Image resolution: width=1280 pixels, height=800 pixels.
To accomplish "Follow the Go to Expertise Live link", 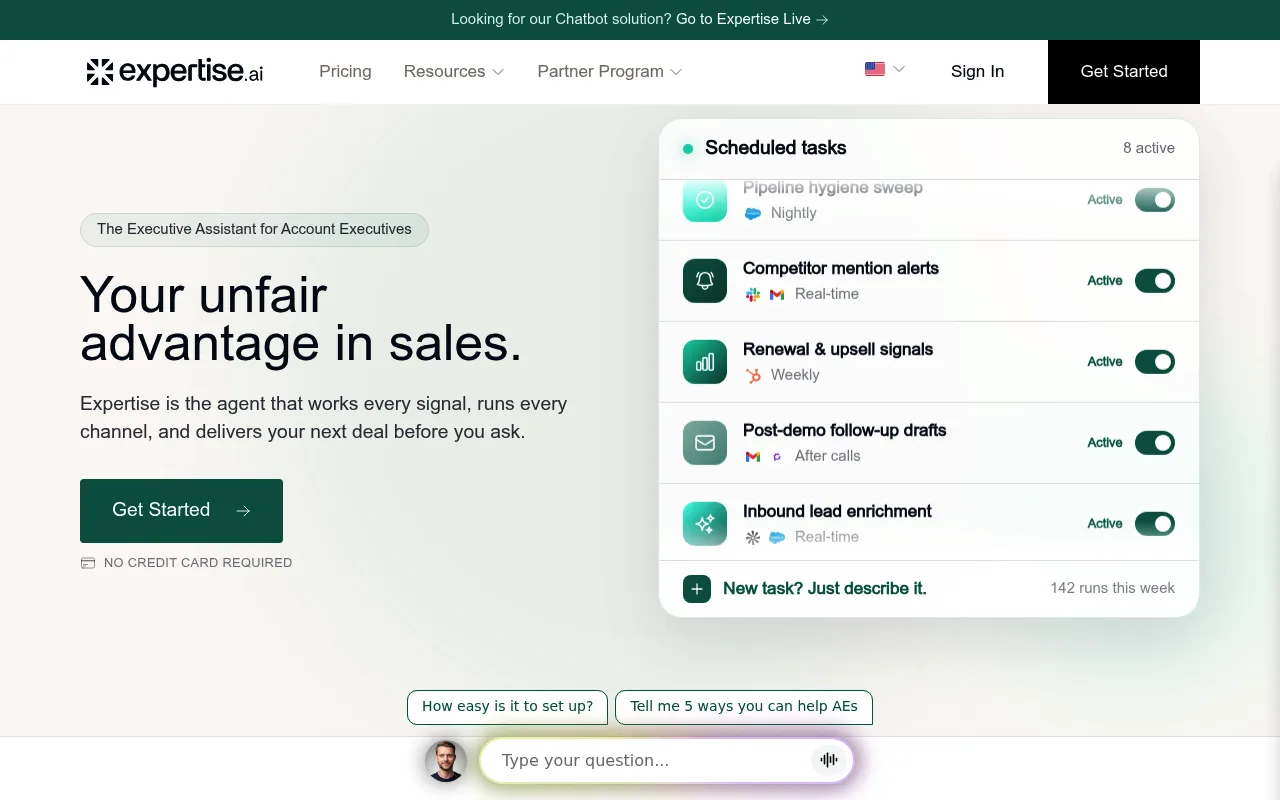I will pos(752,19).
